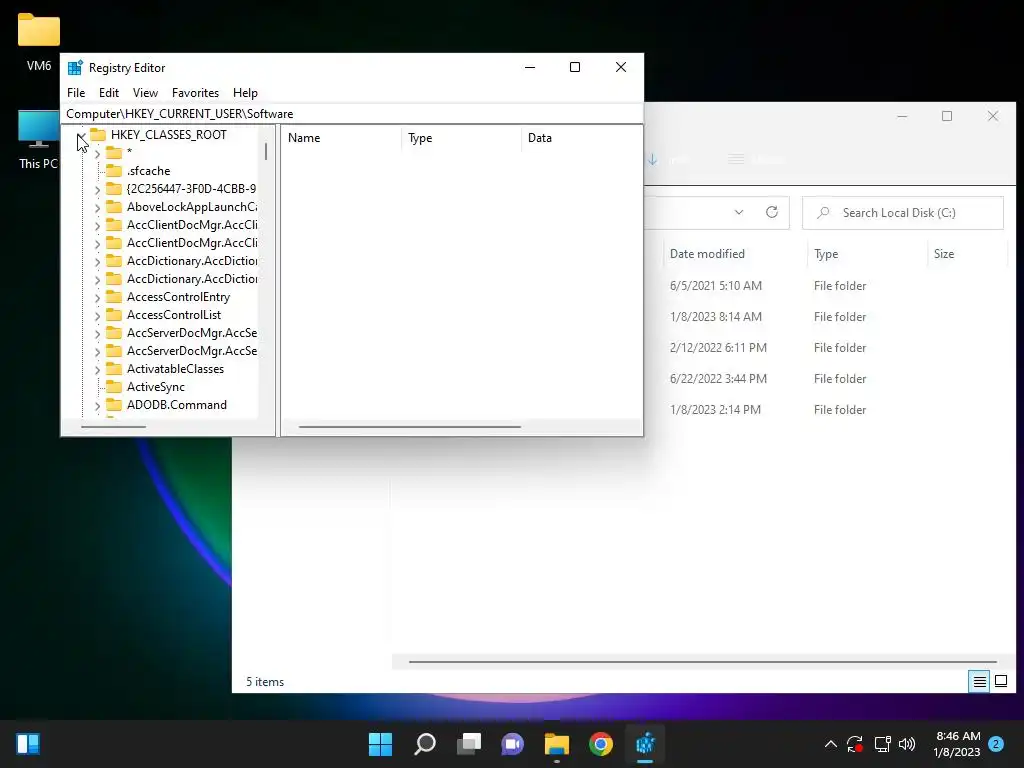Expand the ADODB.Command key

pyautogui.click(x=97, y=406)
